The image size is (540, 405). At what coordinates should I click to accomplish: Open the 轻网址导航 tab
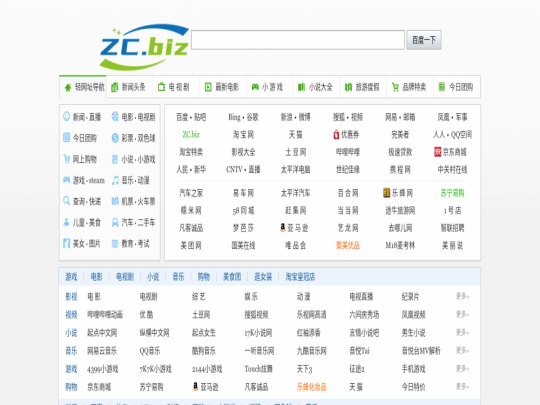tap(83, 87)
